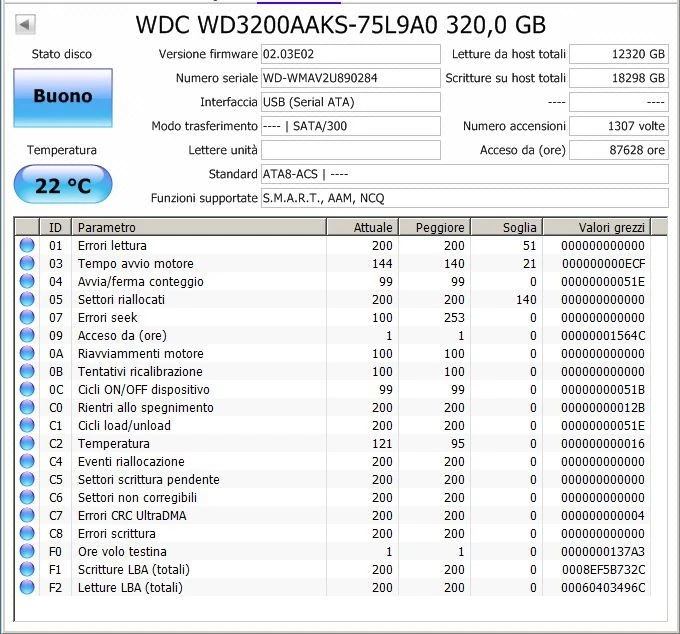Select the Errori lettura parameter row
The height and width of the screenshot is (634, 680).
tap(332, 245)
